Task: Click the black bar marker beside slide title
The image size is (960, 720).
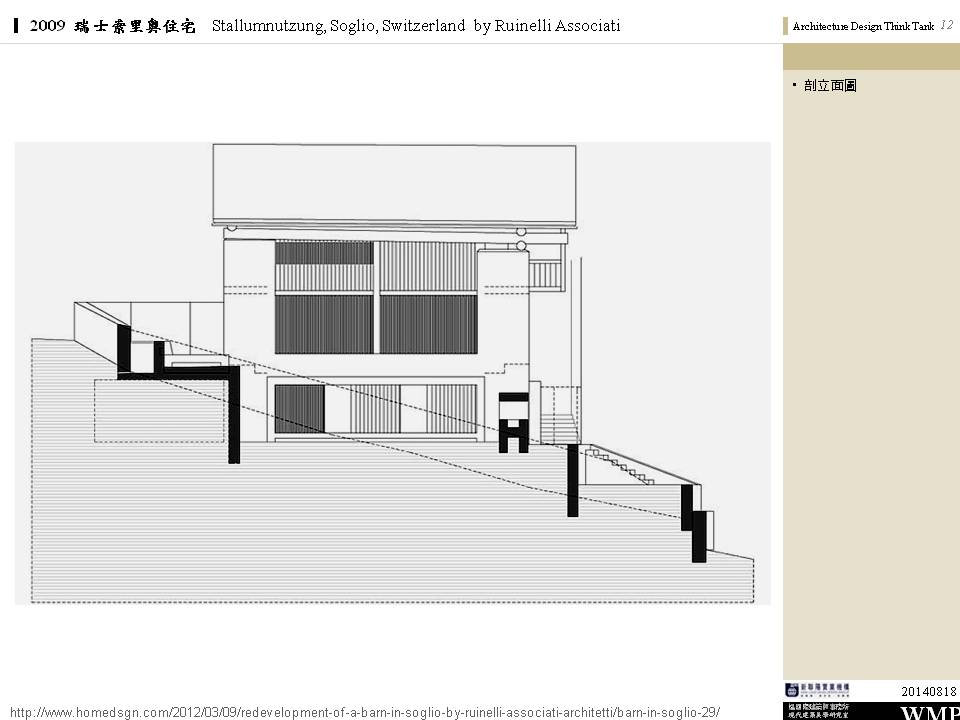Action: [x=17, y=26]
